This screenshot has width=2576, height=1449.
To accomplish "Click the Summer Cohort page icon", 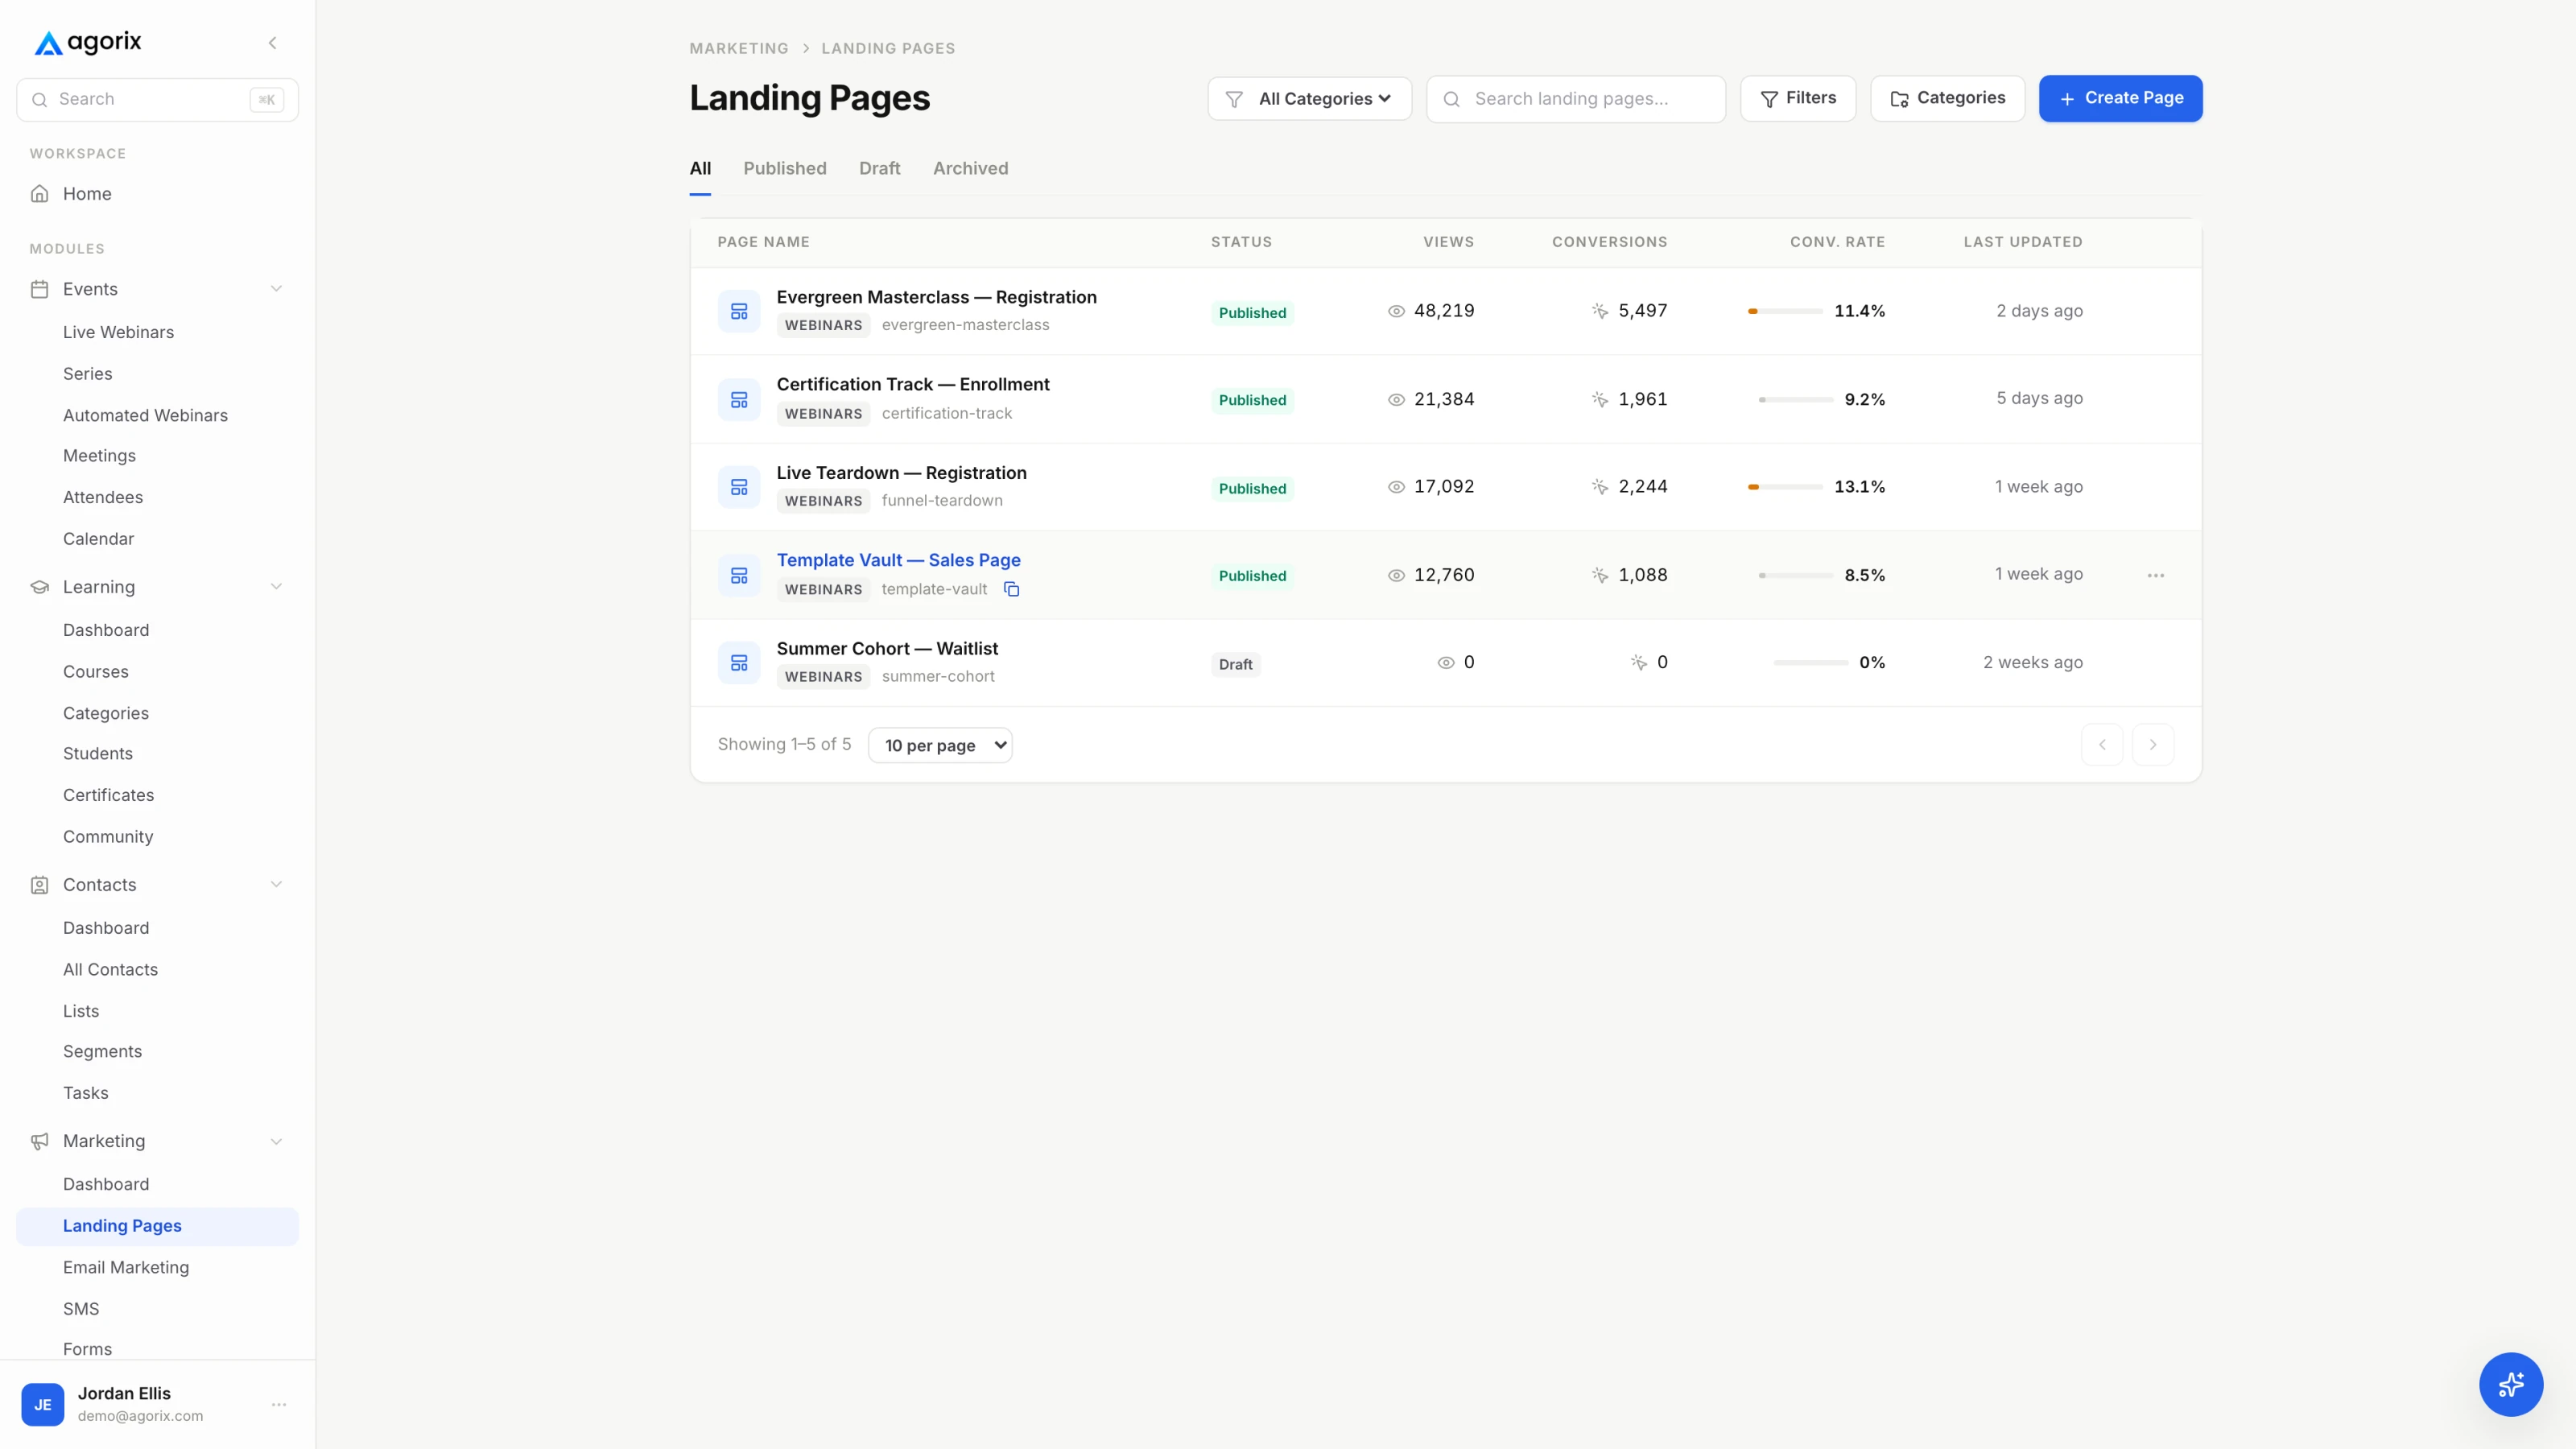I will pos(739,663).
